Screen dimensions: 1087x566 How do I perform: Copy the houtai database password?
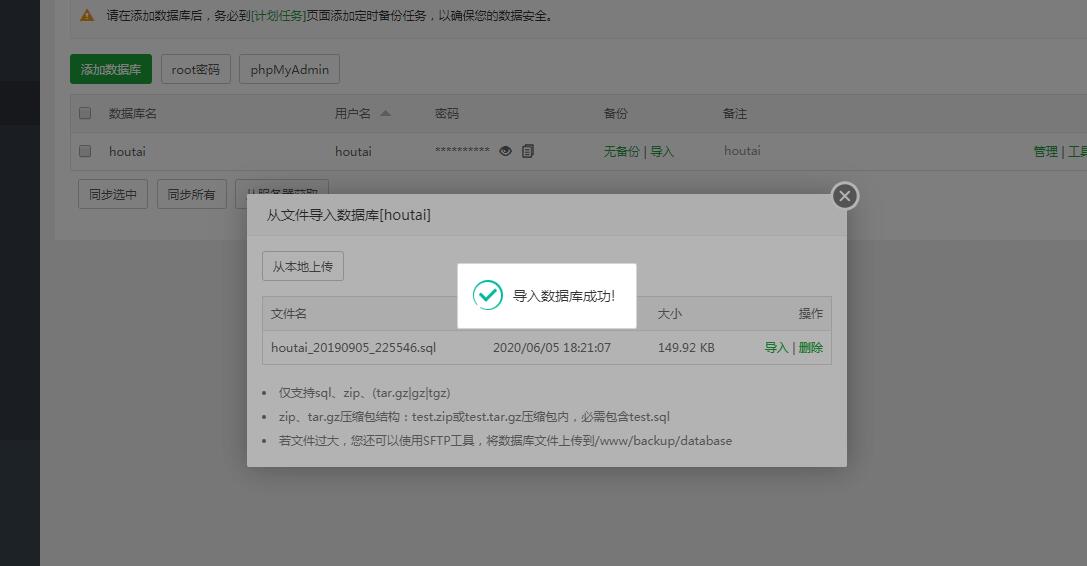click(528, 151)
